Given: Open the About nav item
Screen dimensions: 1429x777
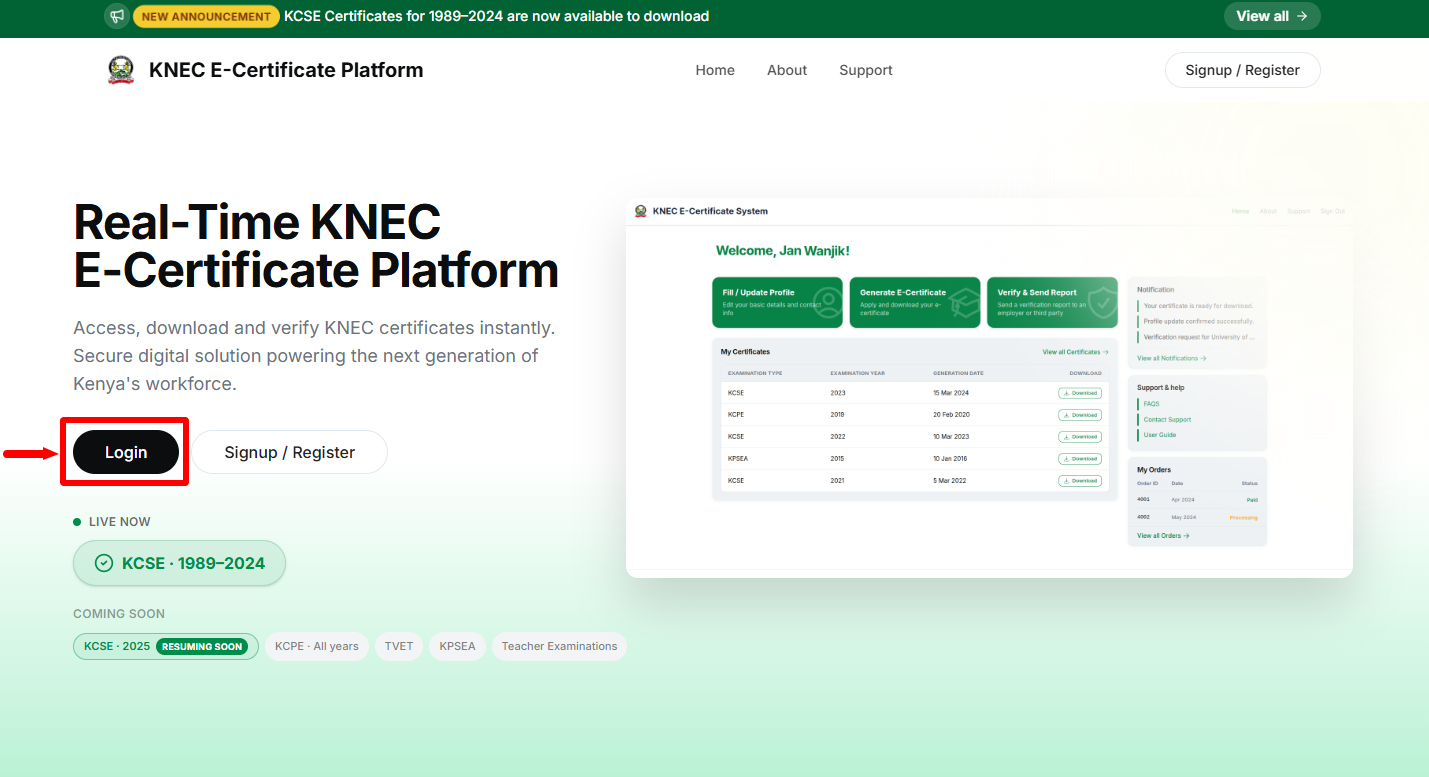Looking at the screenshot, I should [x=787, y=70].
